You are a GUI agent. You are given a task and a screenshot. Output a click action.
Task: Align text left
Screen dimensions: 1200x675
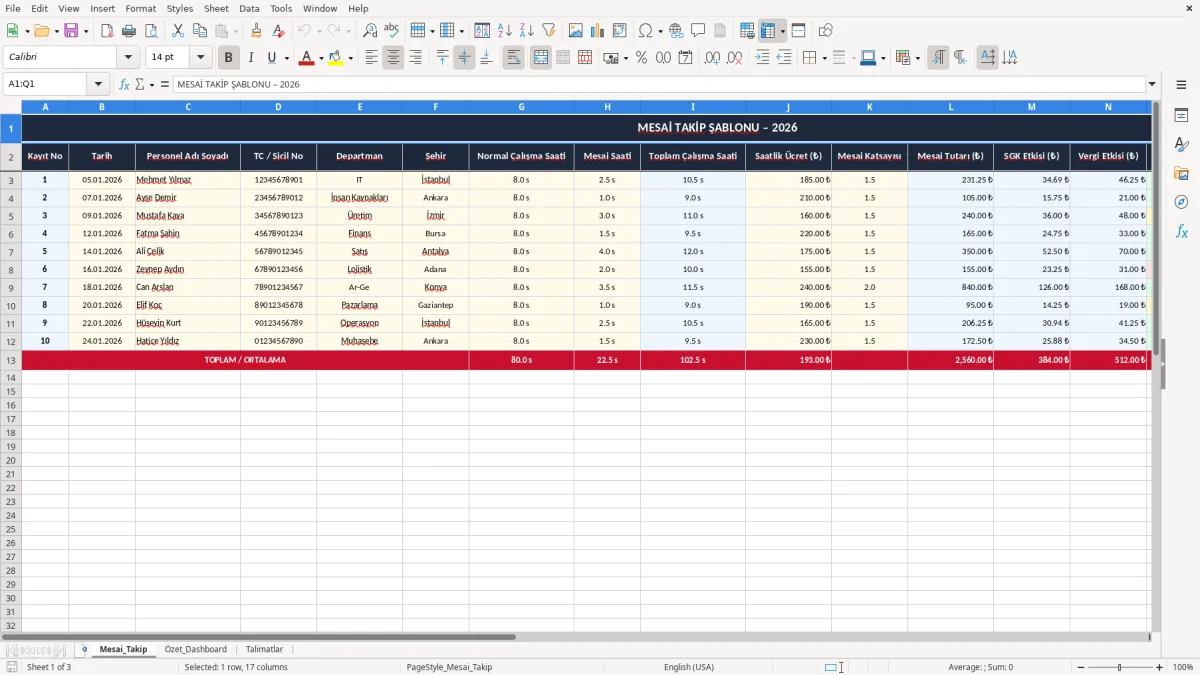371,58
